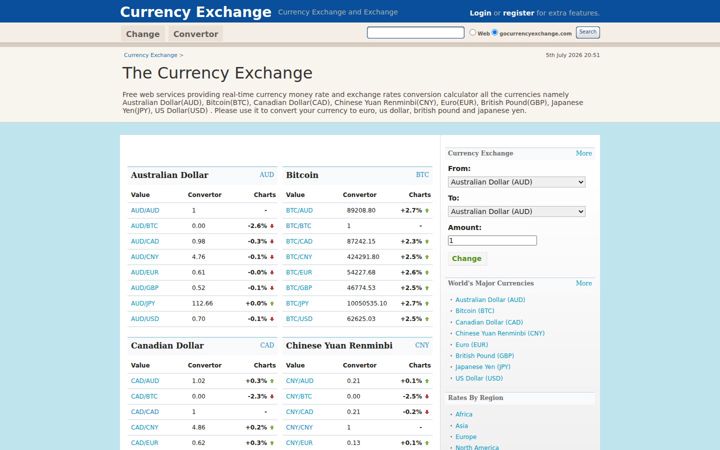Focus the Amount input field
720x450 pixels.
point(492,241)
